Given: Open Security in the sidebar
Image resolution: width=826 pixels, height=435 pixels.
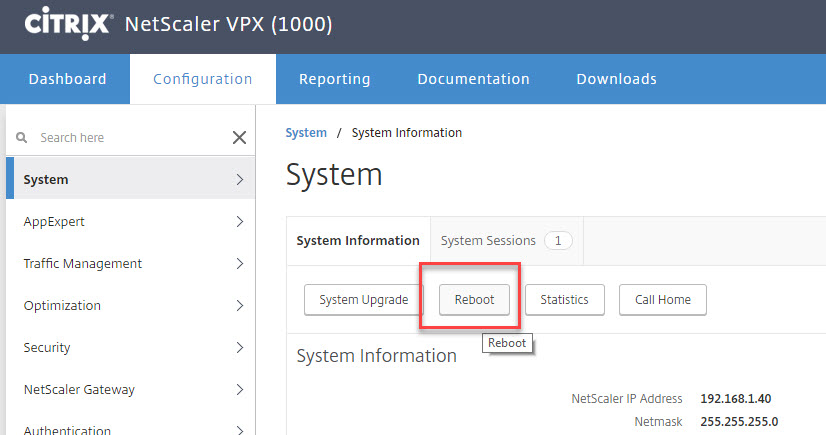Looking at the screenshot, I should tap(131, 348).
